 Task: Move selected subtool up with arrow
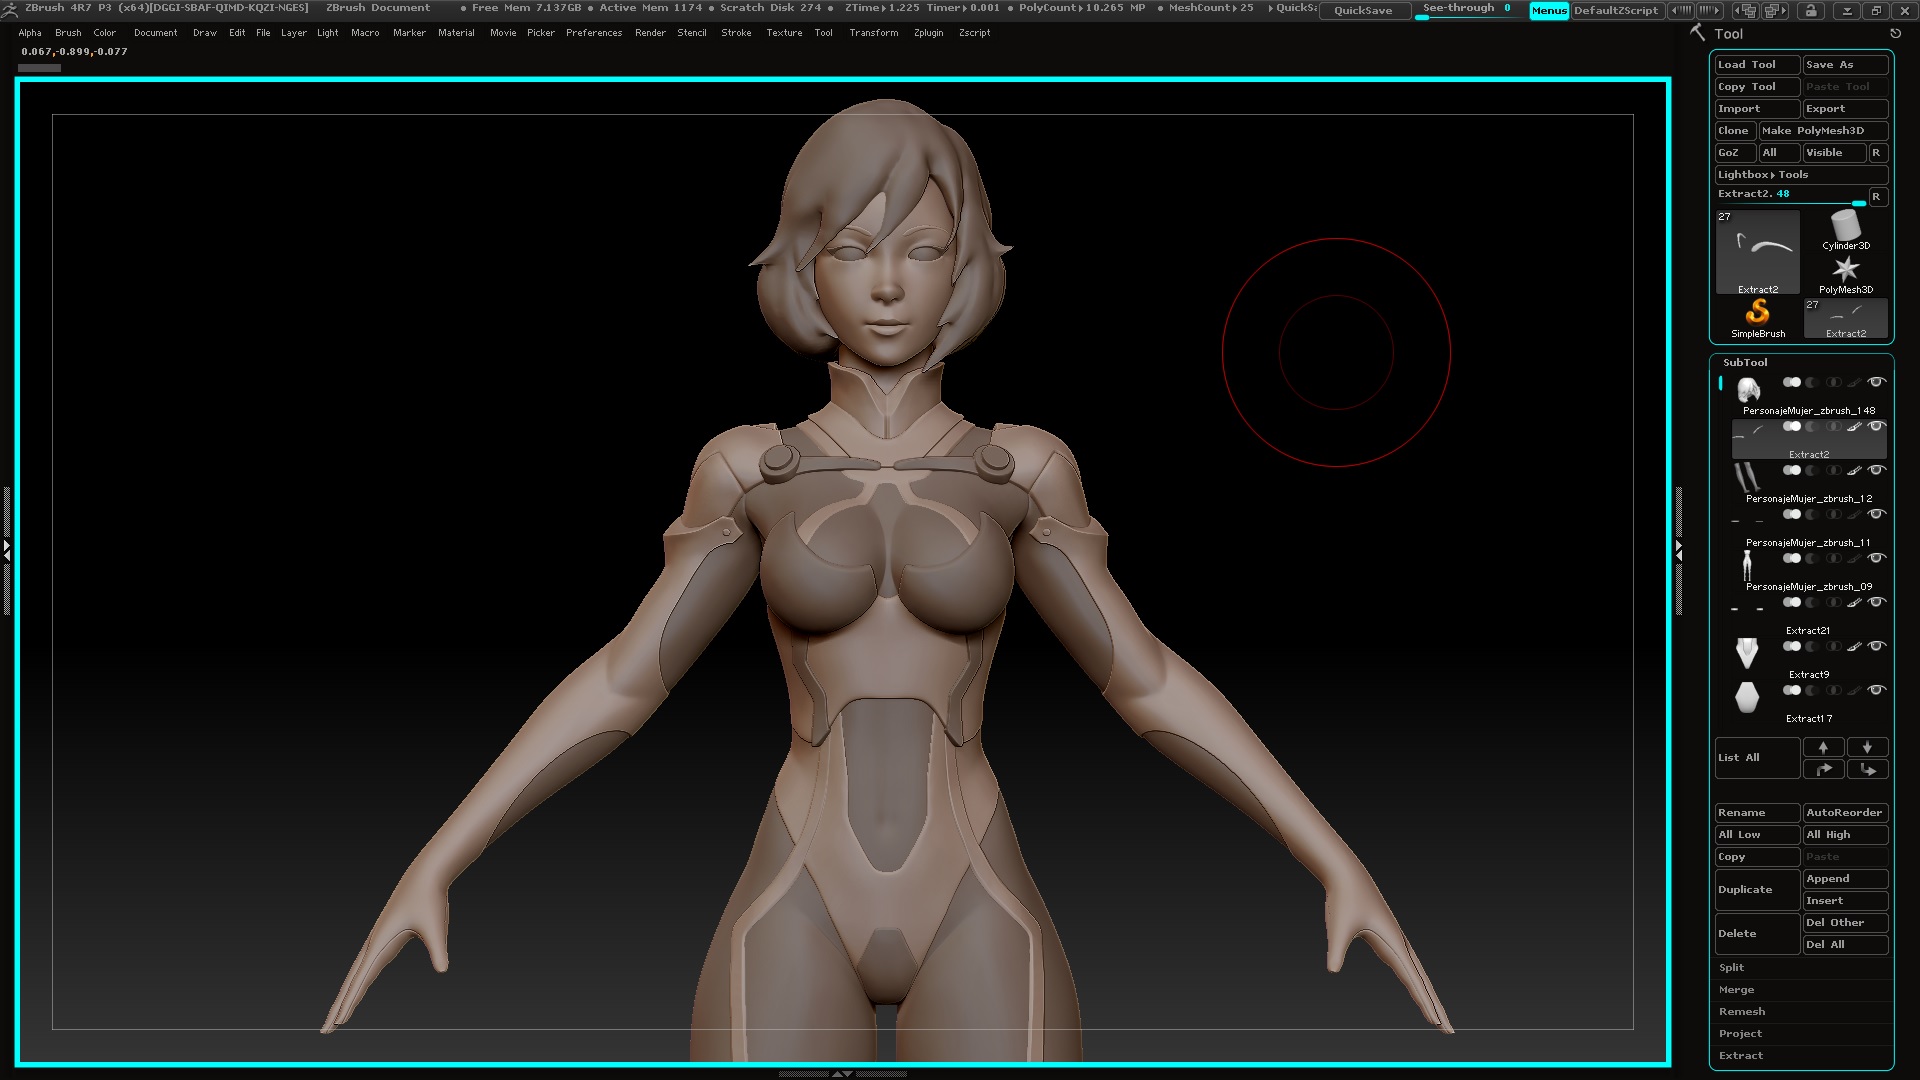click(1823, 747)
